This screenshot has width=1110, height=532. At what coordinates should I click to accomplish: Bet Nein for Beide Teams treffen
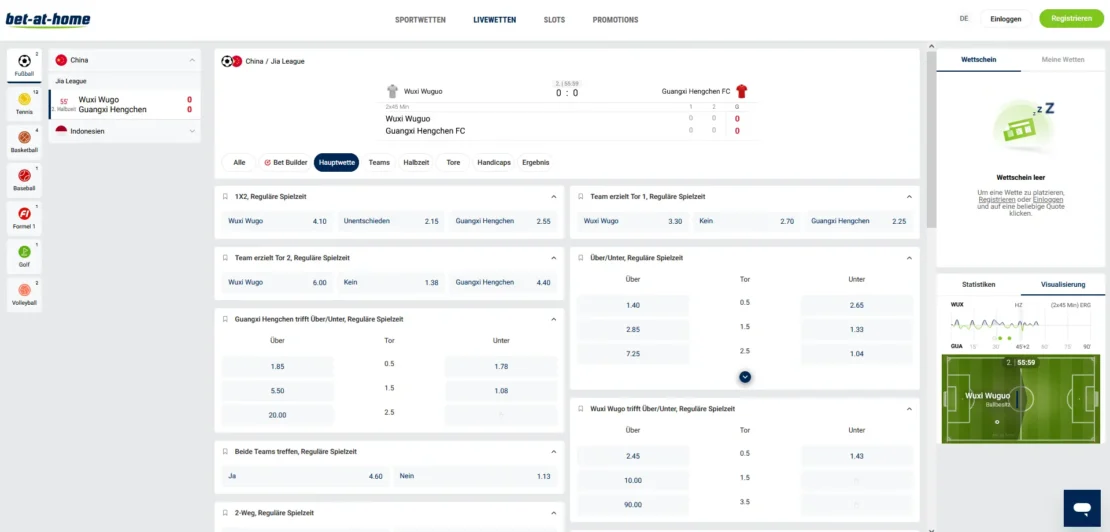pos(474,476)
